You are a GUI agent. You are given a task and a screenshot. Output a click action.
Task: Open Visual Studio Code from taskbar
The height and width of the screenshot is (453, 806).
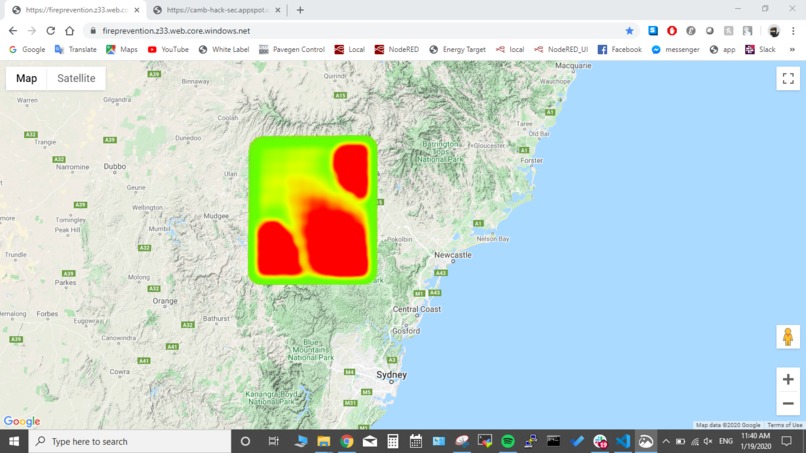point(623,441)
